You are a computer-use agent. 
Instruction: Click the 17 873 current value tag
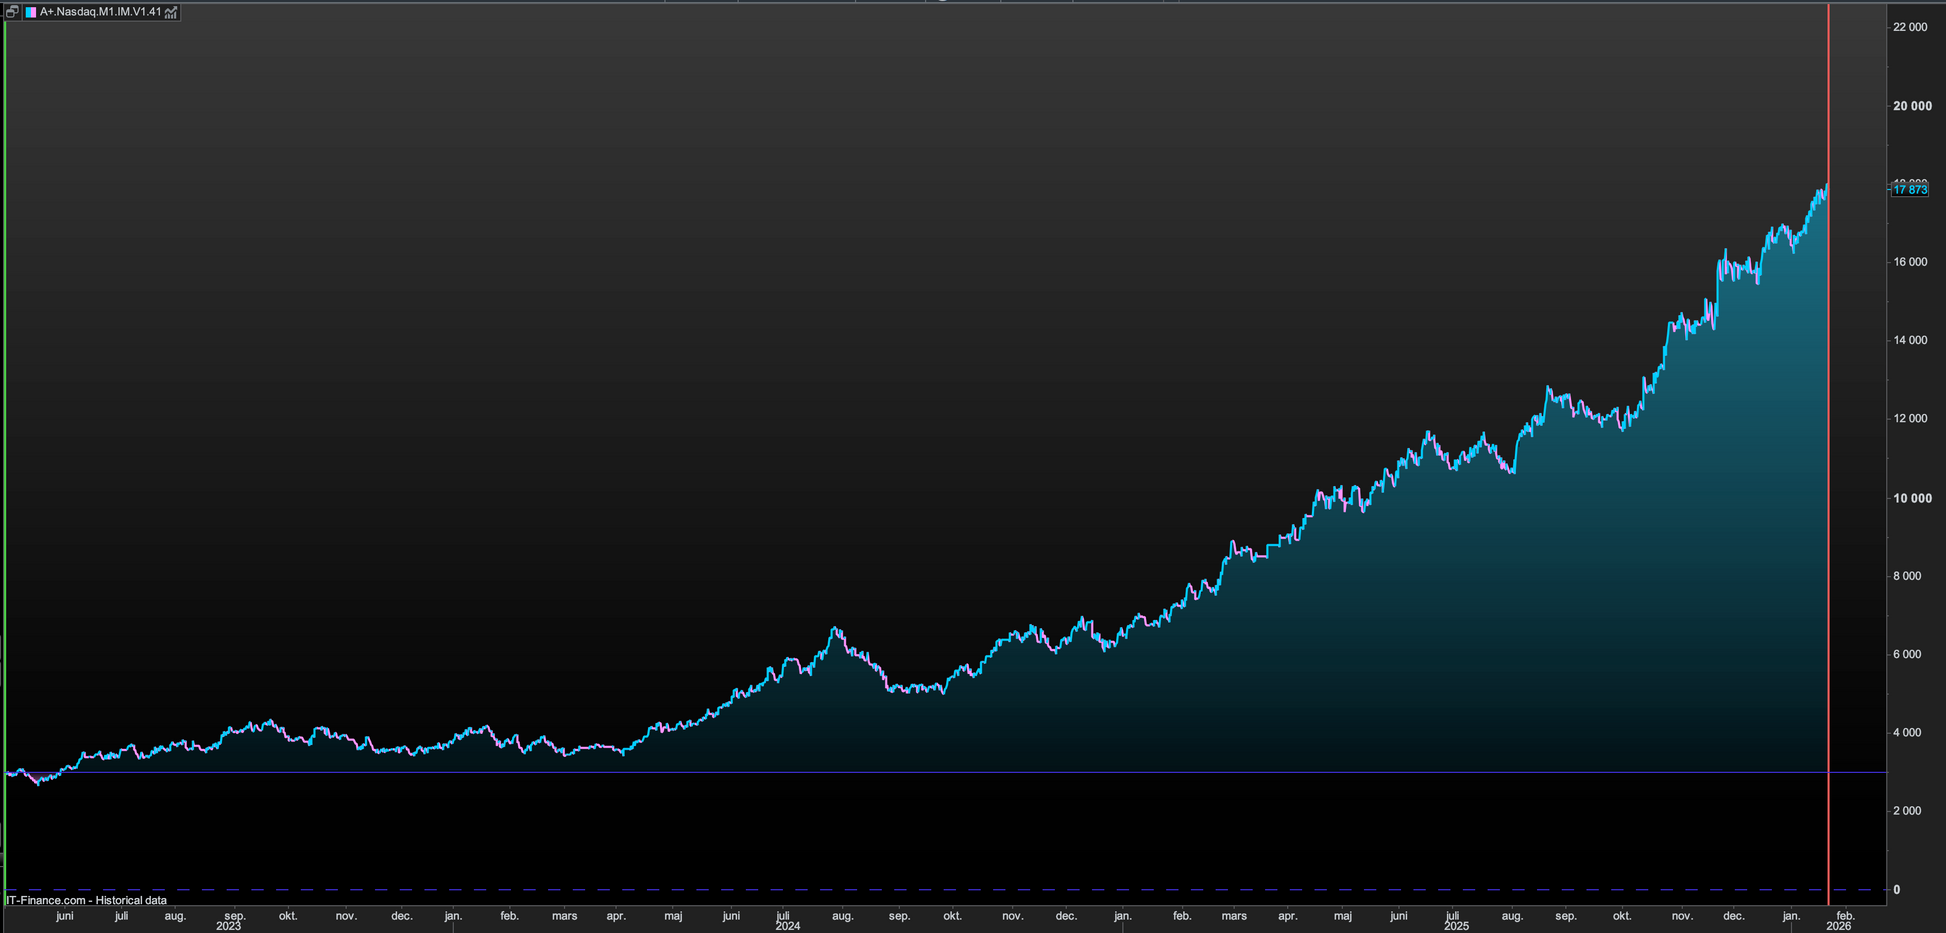point(1909,190)
